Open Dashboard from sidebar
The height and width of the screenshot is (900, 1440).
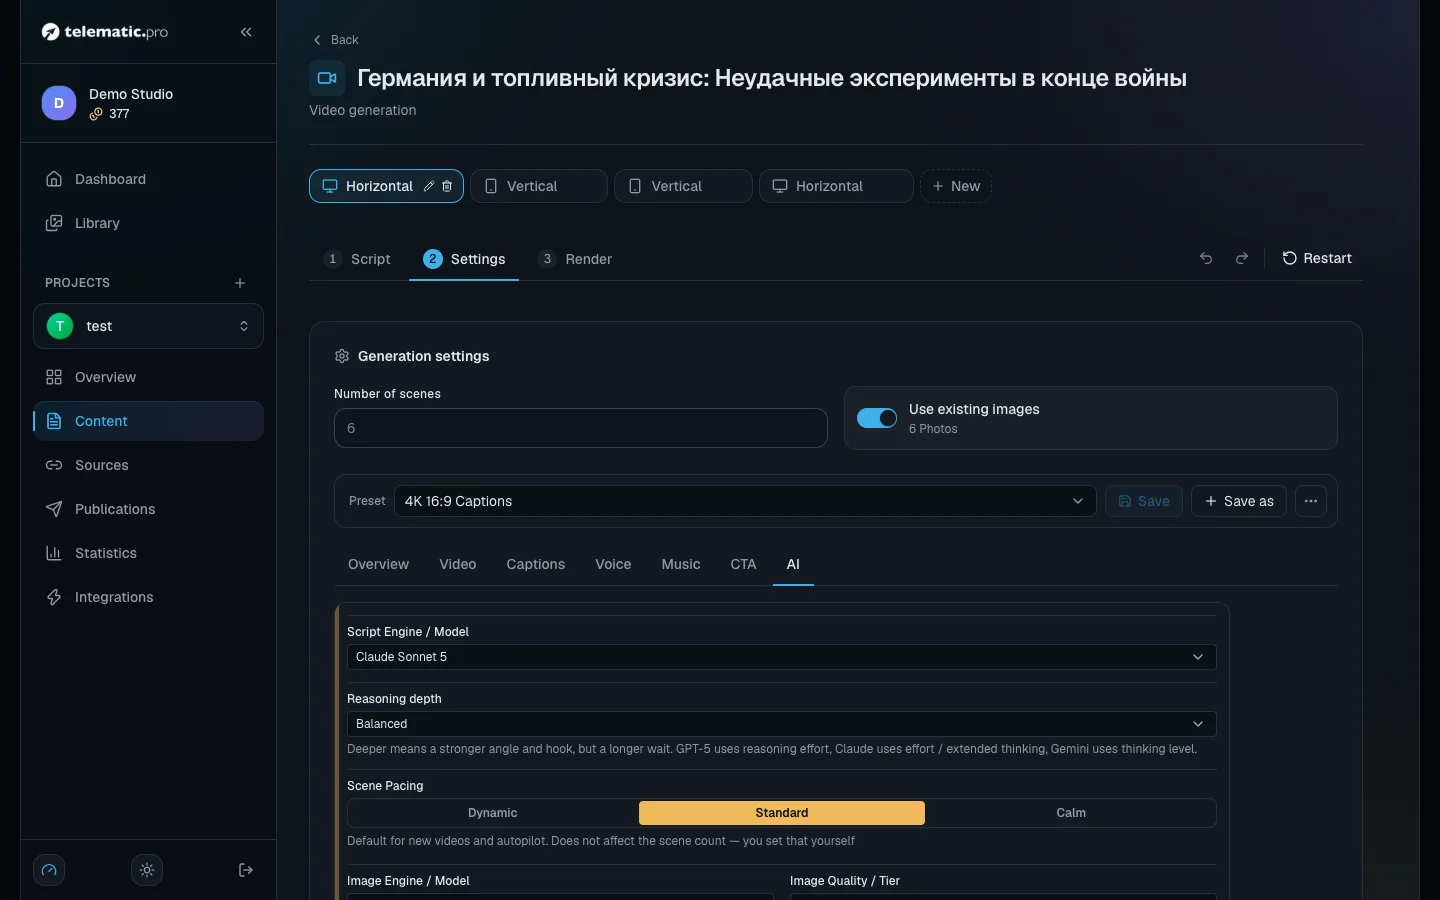click(148, 179)
